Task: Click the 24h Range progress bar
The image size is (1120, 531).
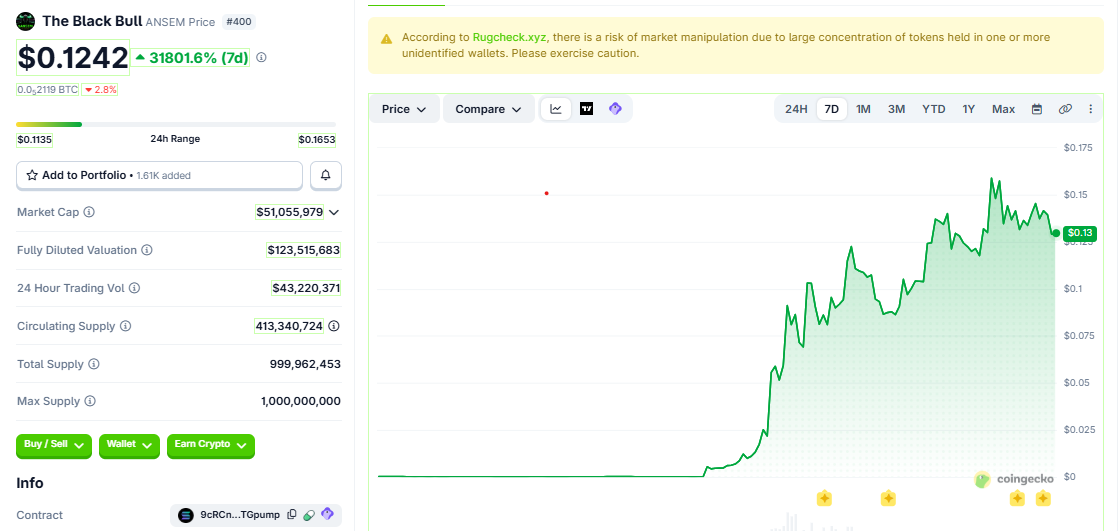Action: coord(176,124)
